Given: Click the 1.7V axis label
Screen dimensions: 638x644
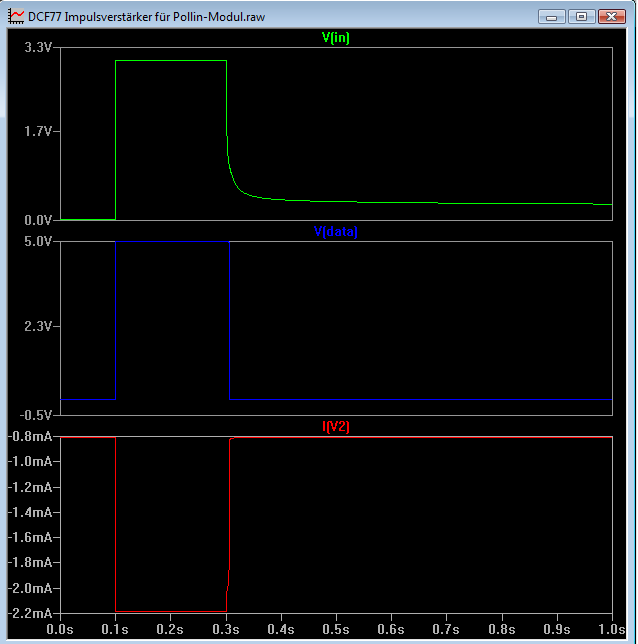Looking at the screenshot, I should pyautogui.click(x=37, y=131).
